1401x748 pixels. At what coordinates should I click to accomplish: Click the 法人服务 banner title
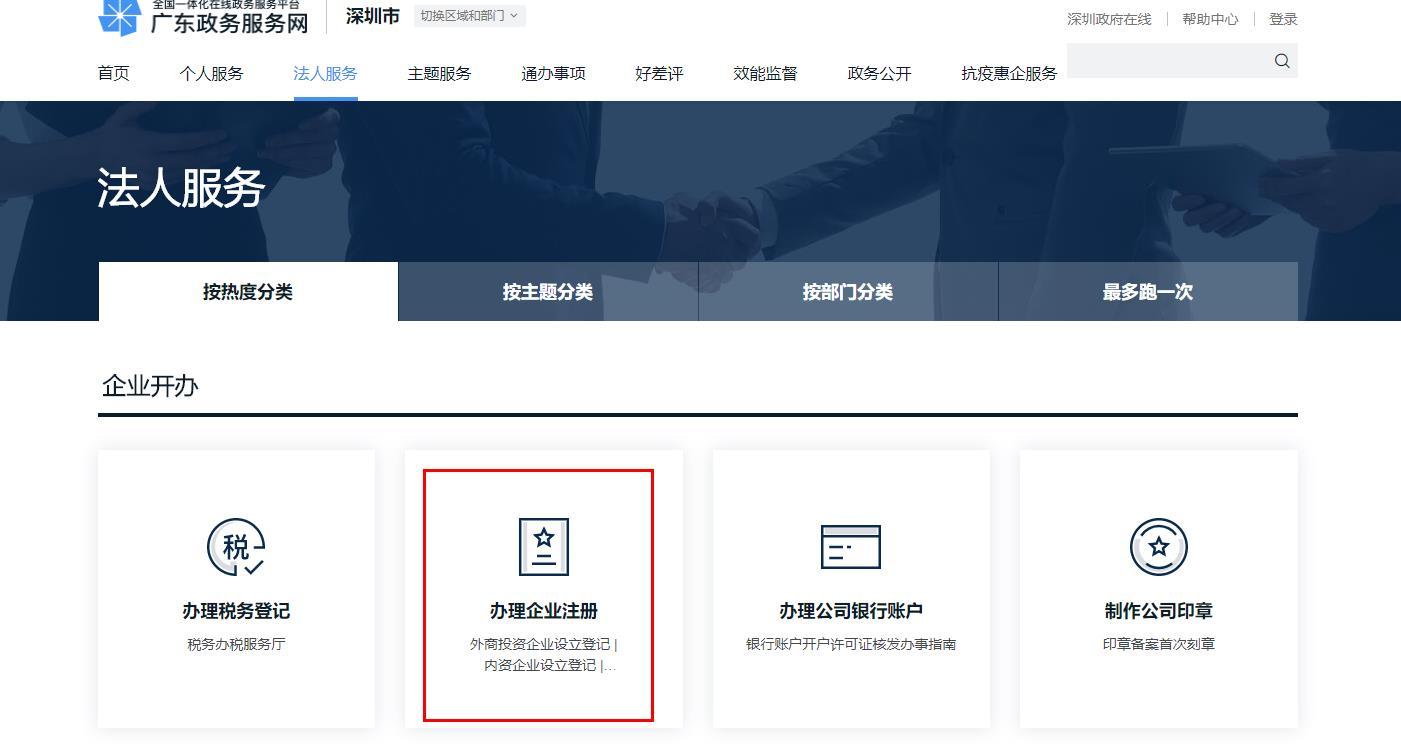(181, 188)
